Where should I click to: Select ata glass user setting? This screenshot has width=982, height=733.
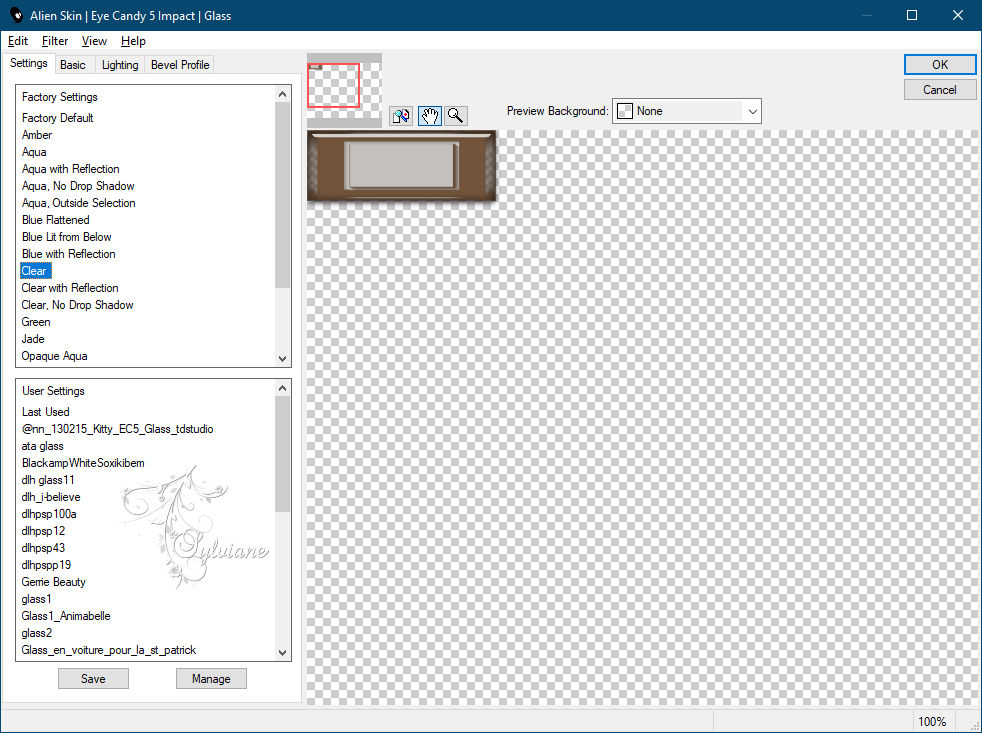tap(43, 445)
